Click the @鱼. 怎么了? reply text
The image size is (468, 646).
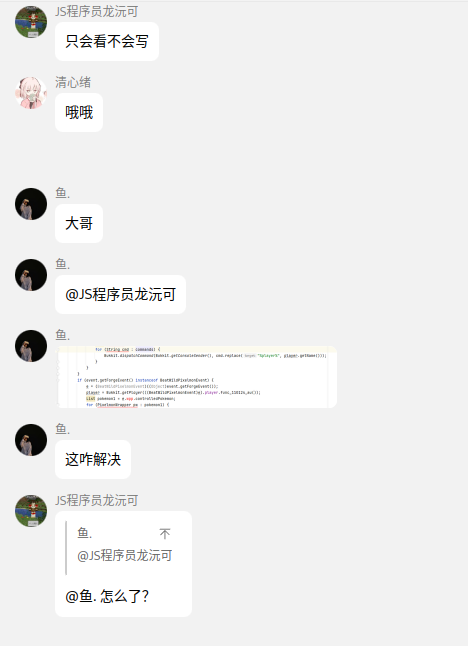click(x=107, y=596)
